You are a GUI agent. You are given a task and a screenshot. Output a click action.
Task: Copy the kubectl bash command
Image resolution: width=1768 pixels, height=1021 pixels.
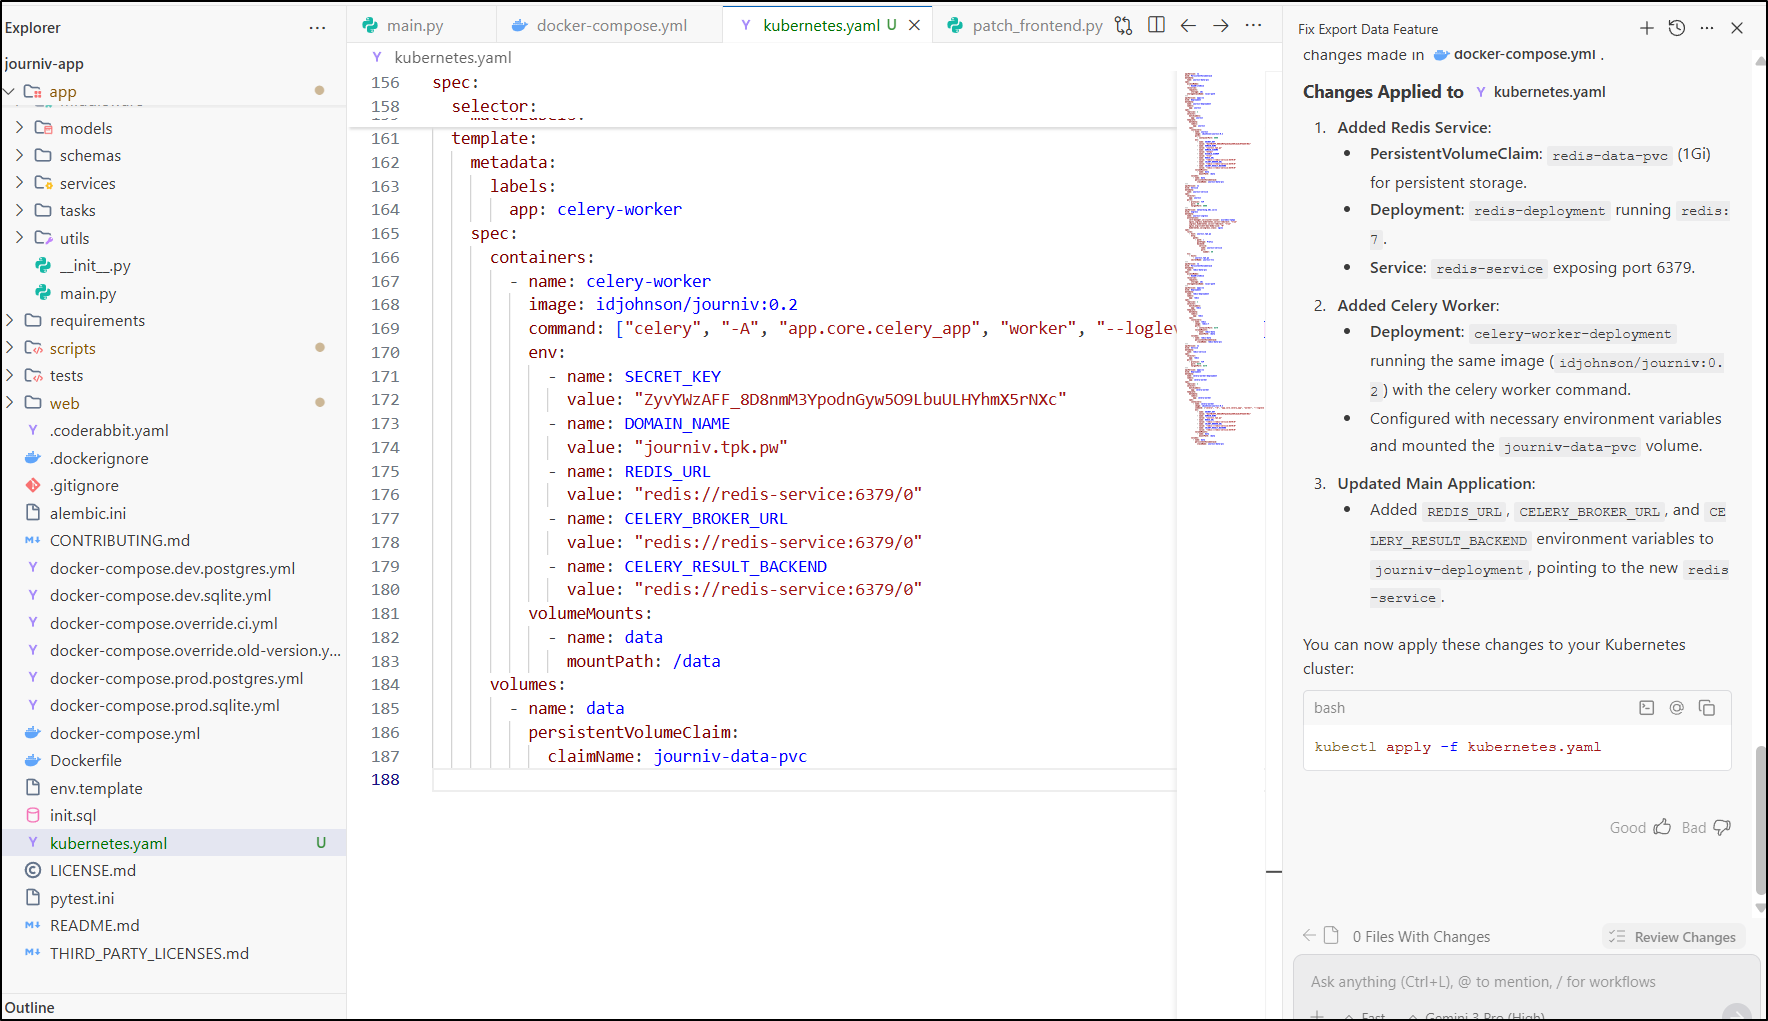(1707, 708)
